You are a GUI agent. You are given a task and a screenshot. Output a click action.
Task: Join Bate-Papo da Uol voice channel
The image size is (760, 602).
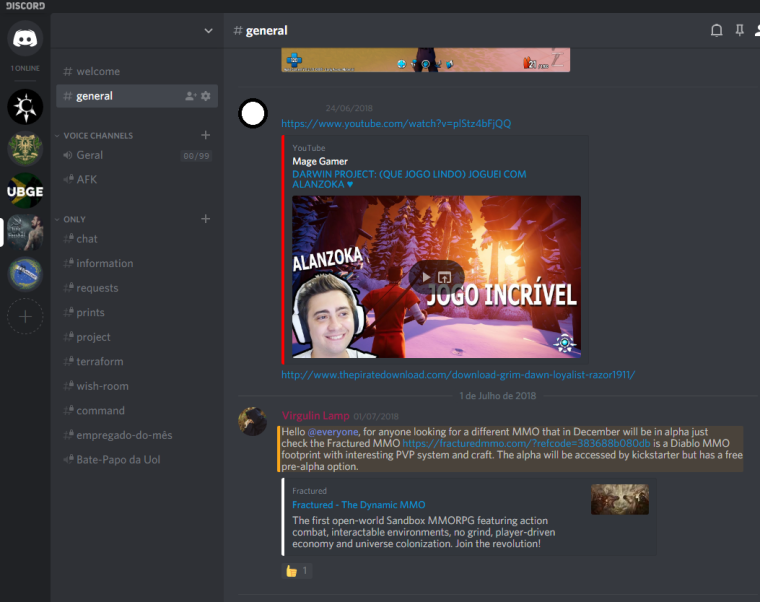(137, 460)
